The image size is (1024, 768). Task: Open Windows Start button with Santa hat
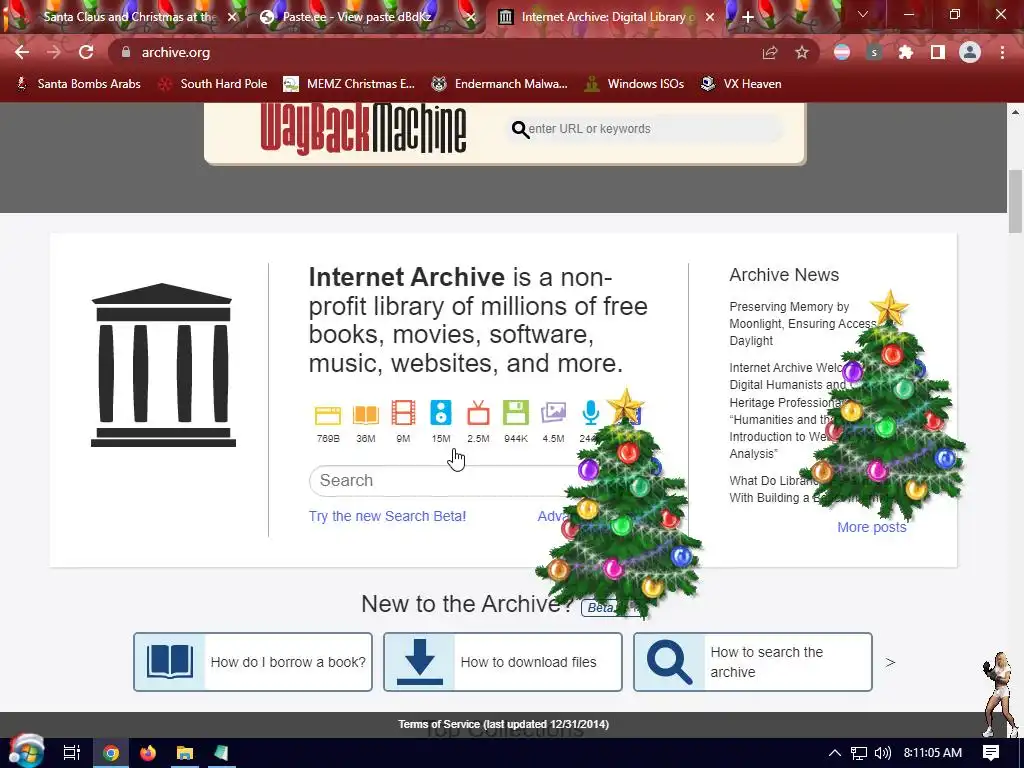pos(27,752)
